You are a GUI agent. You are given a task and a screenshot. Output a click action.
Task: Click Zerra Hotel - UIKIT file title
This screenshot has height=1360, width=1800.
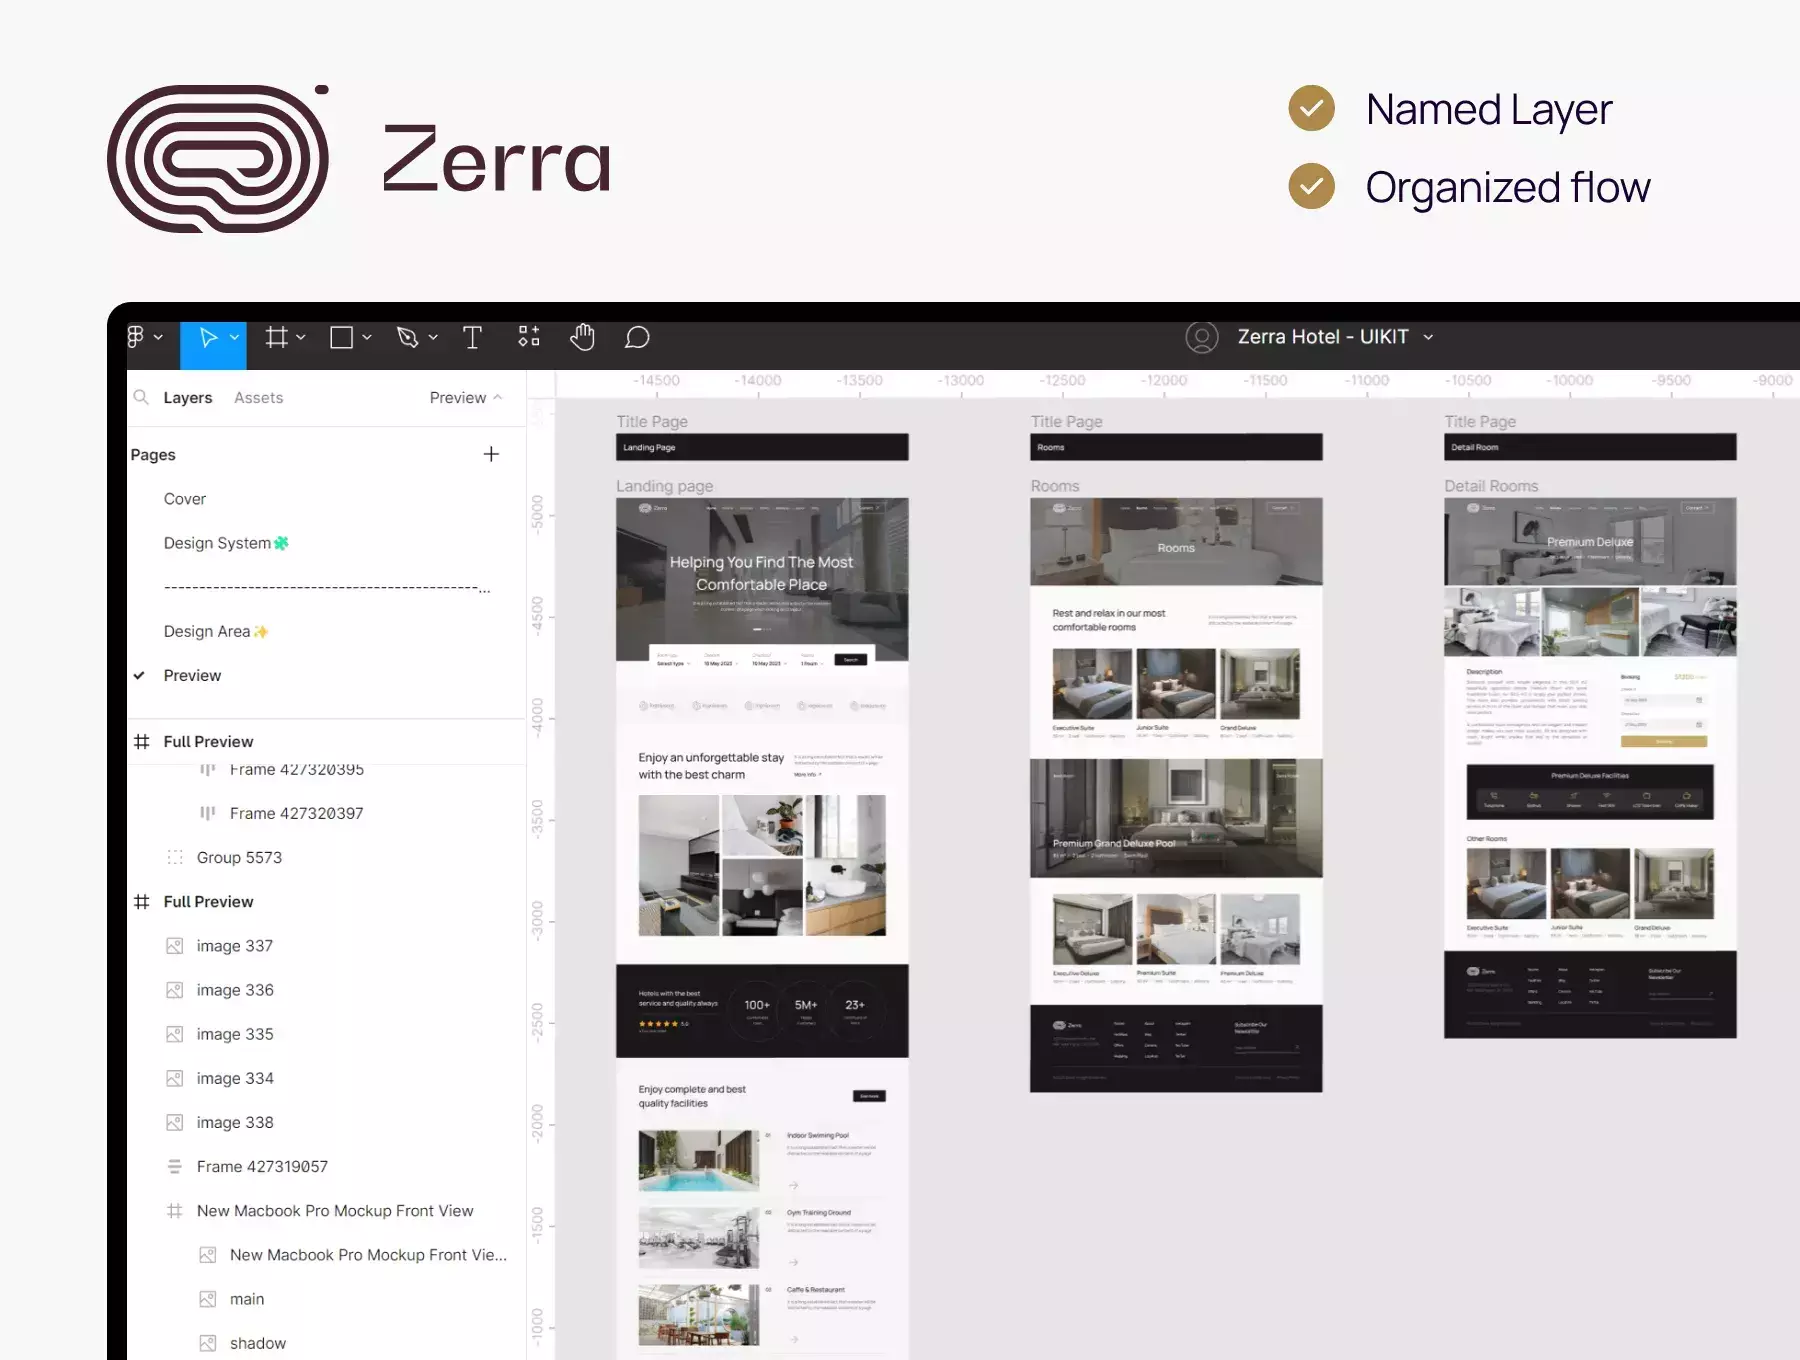click(1322, 337)
